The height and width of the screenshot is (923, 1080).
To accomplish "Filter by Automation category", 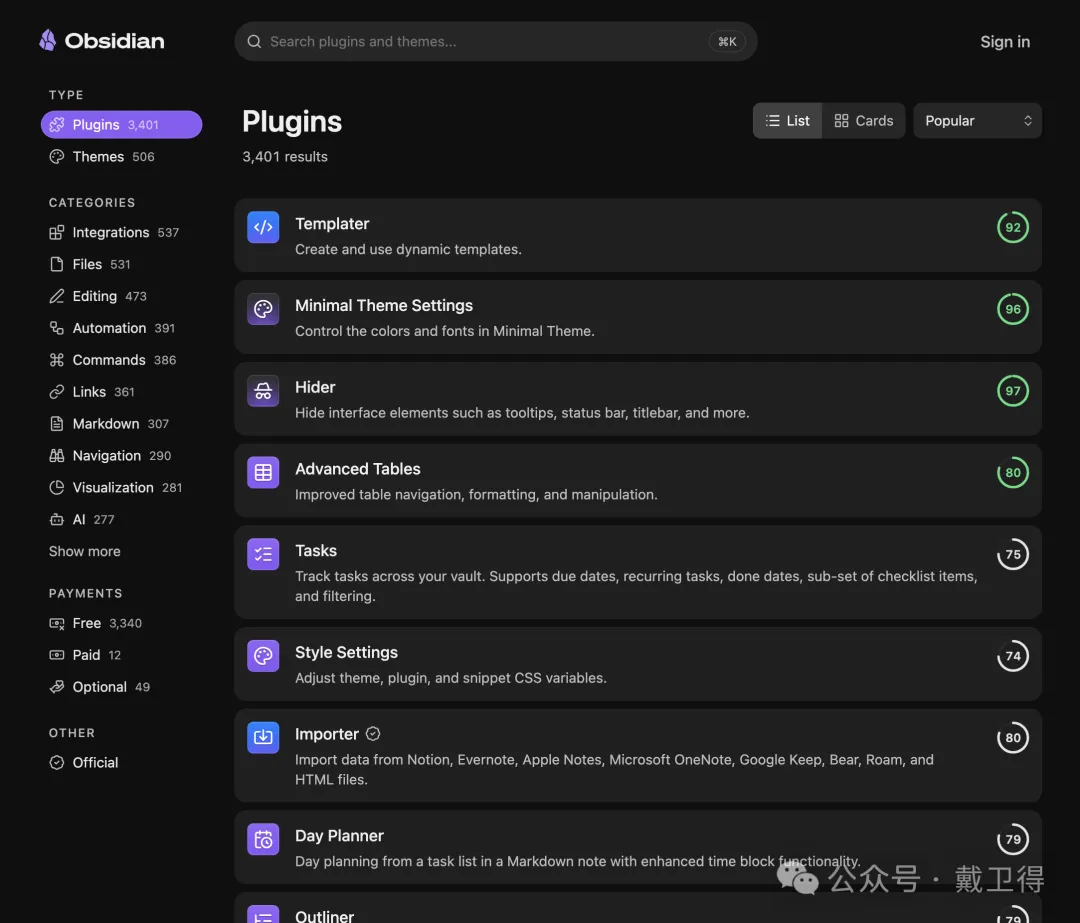I will click(x=112, y=329).
